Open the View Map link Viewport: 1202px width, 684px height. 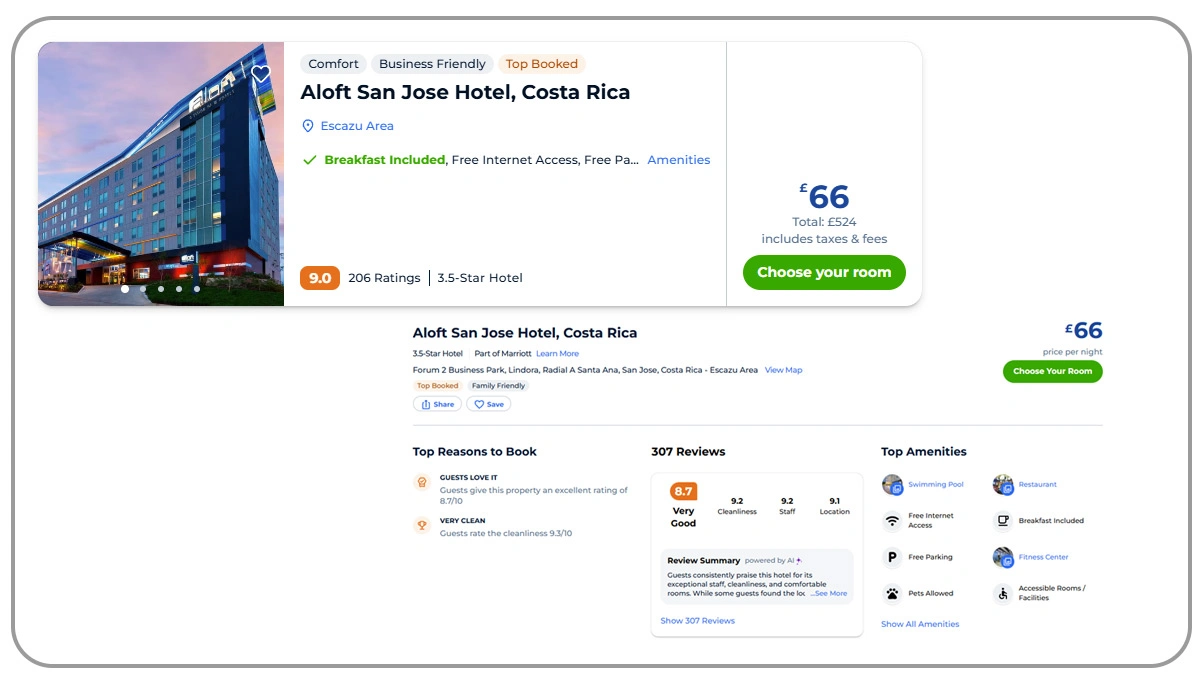tap(783, 370)
